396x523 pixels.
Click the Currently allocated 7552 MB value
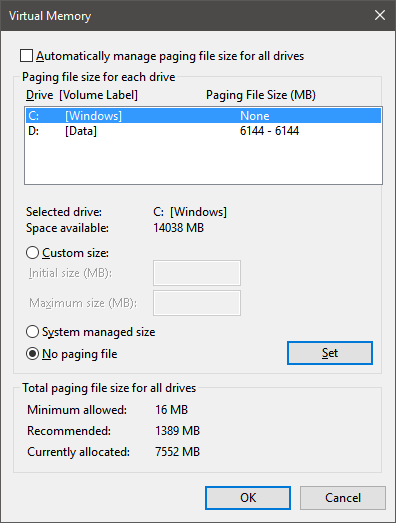click(x=177, y=452)
